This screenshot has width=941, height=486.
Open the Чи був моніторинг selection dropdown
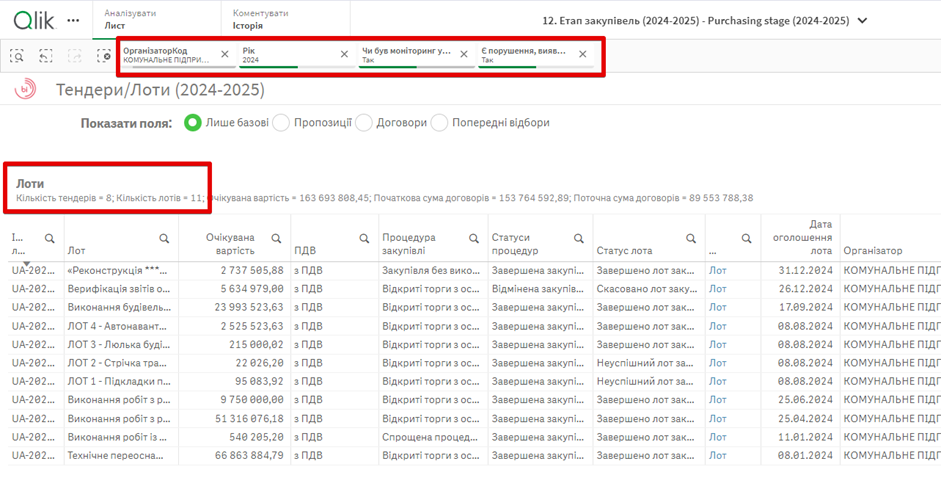click(x=406, y=54)
